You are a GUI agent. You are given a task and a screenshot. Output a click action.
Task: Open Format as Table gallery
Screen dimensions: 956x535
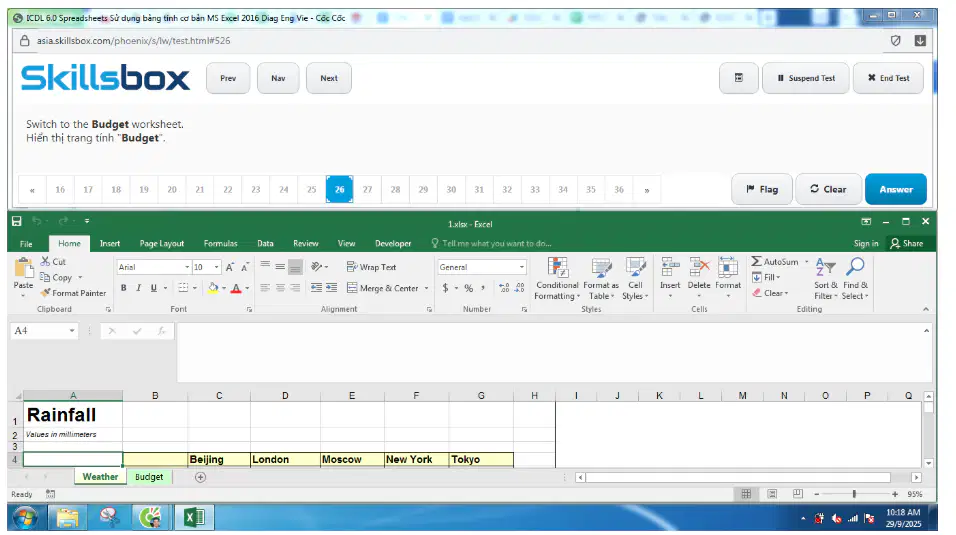(x=601, y=279)
